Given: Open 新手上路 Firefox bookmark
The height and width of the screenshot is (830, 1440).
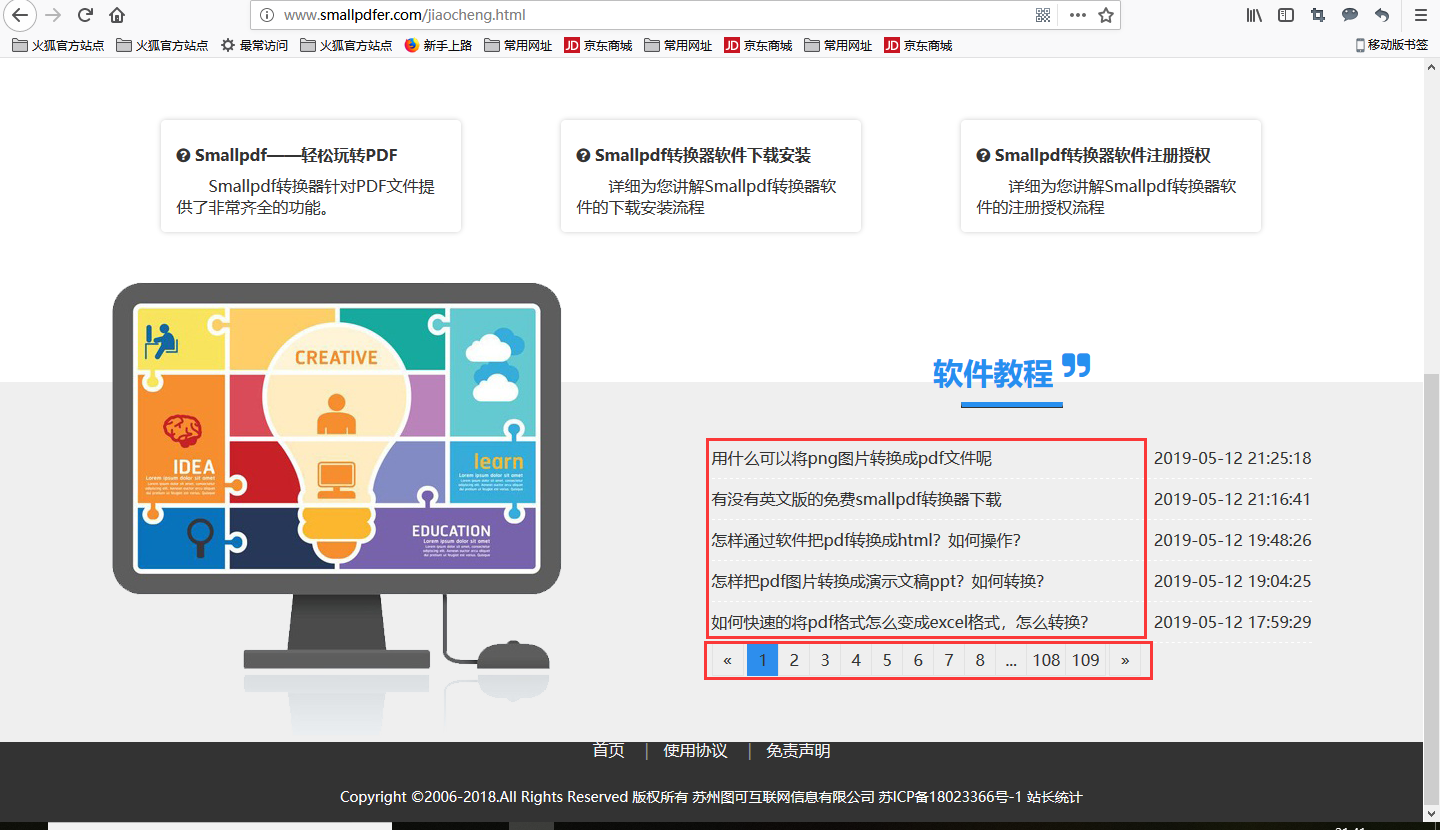Looking at the screenshot, I should 438,45.
